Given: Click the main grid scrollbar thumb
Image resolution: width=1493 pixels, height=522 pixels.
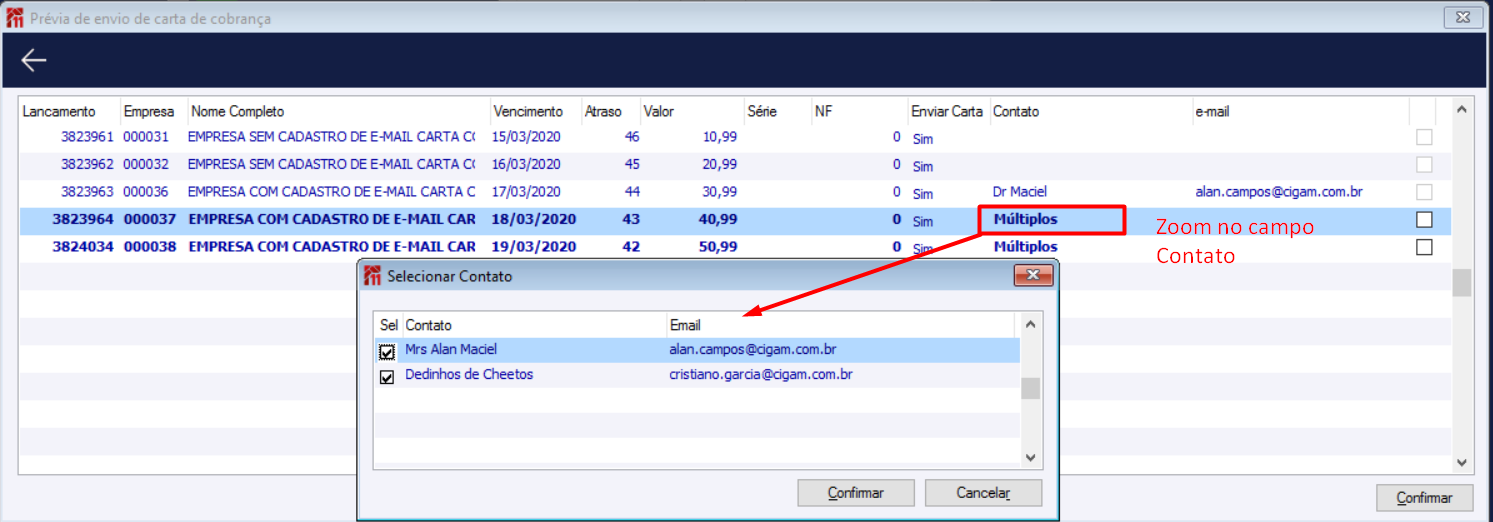Looking at the screenshot, I should tap(1462, 283).
